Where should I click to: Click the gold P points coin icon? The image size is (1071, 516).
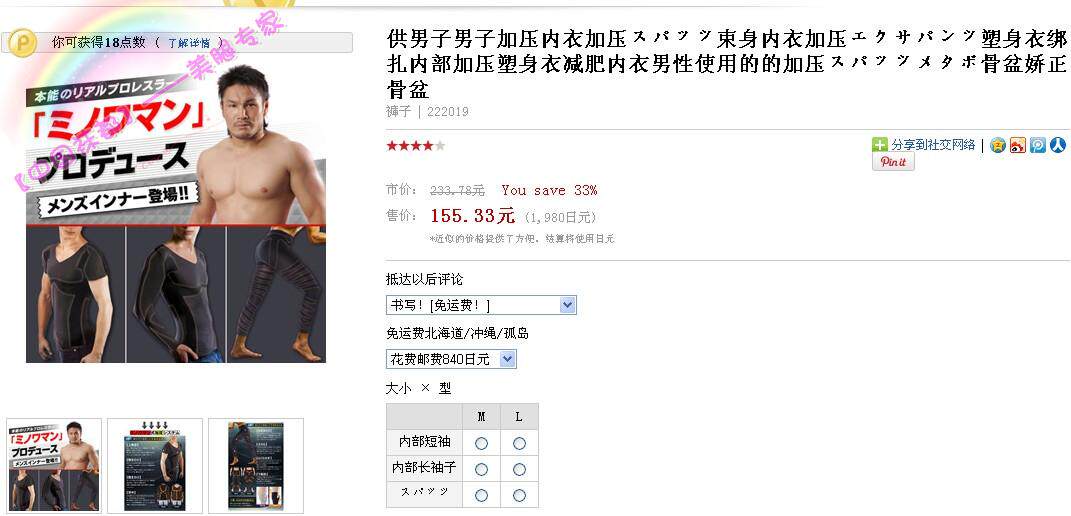point(25,42)
